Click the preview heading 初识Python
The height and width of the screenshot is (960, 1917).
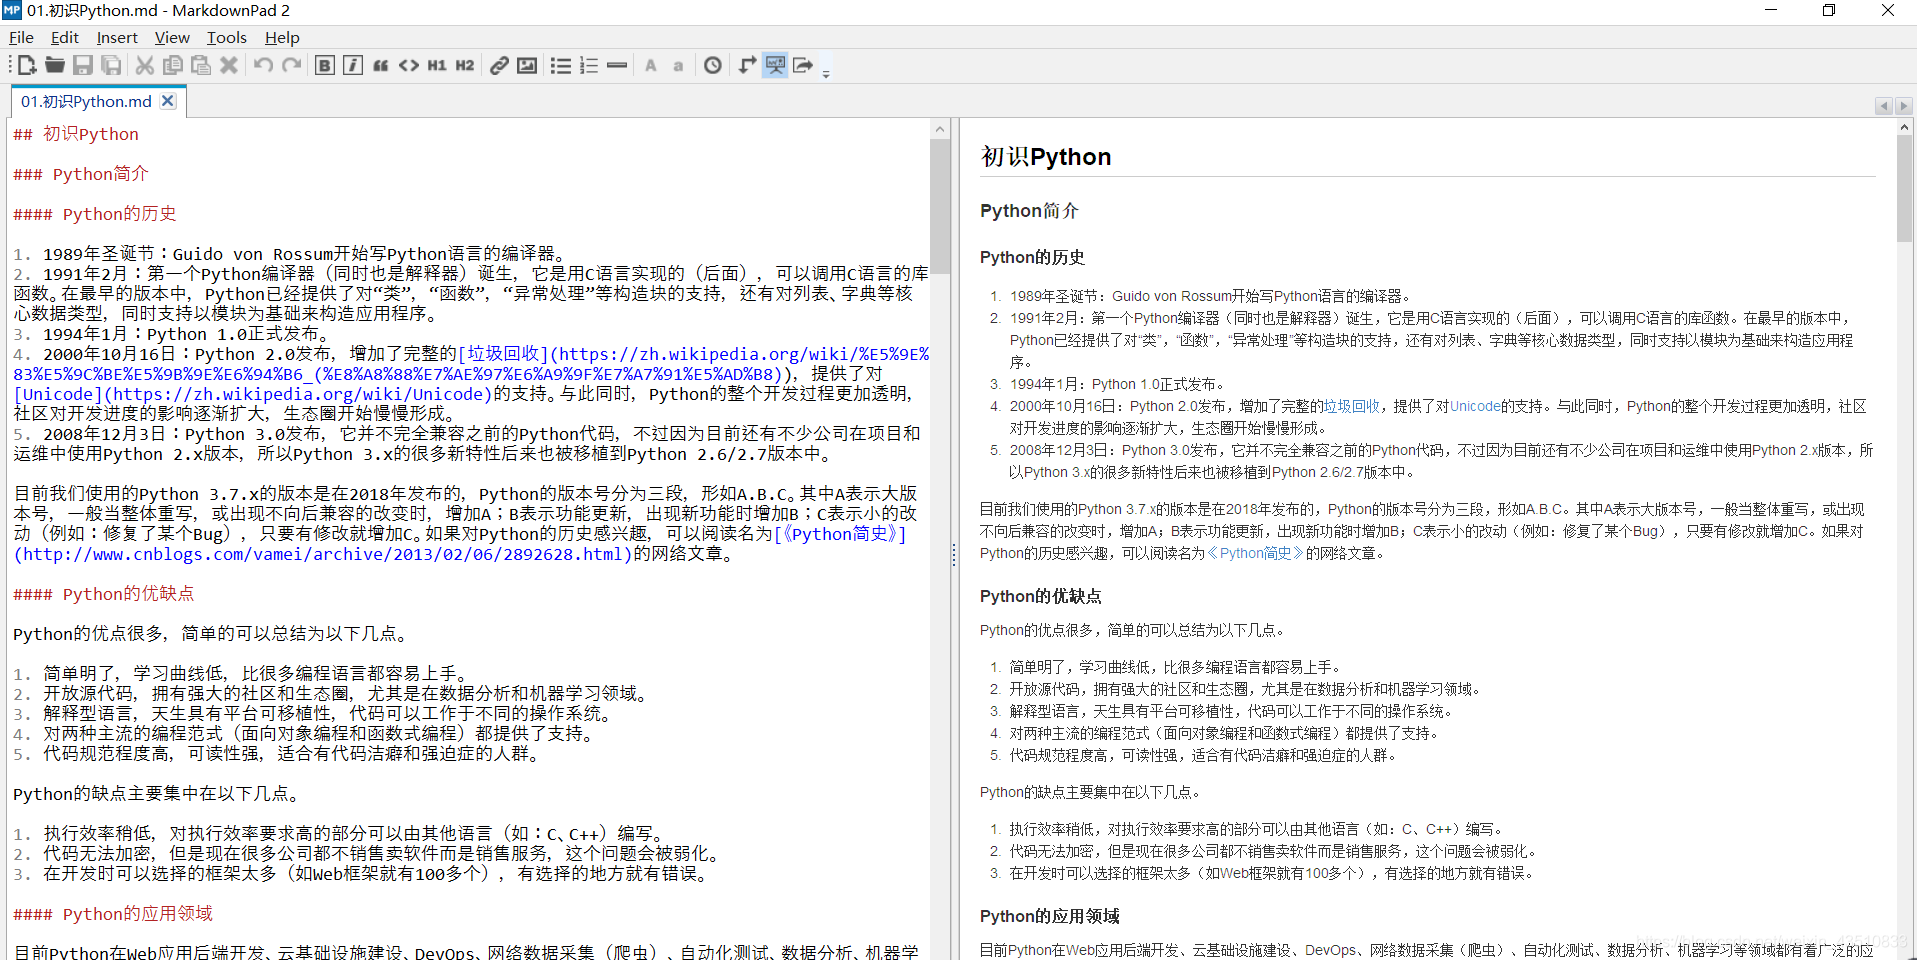pos(1046,157)
